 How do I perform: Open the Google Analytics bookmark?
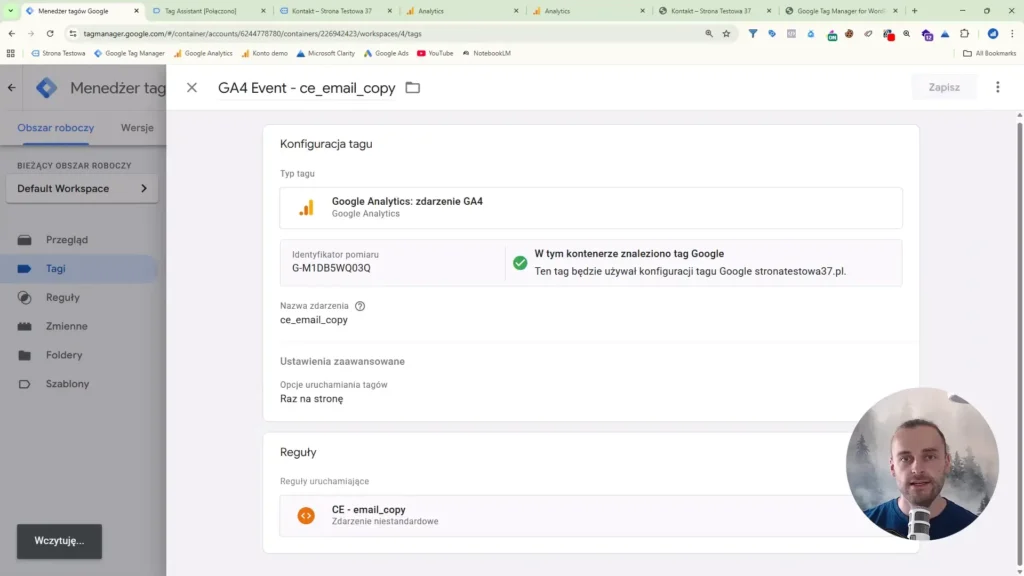pyautogui.click(x=202, y=53)
